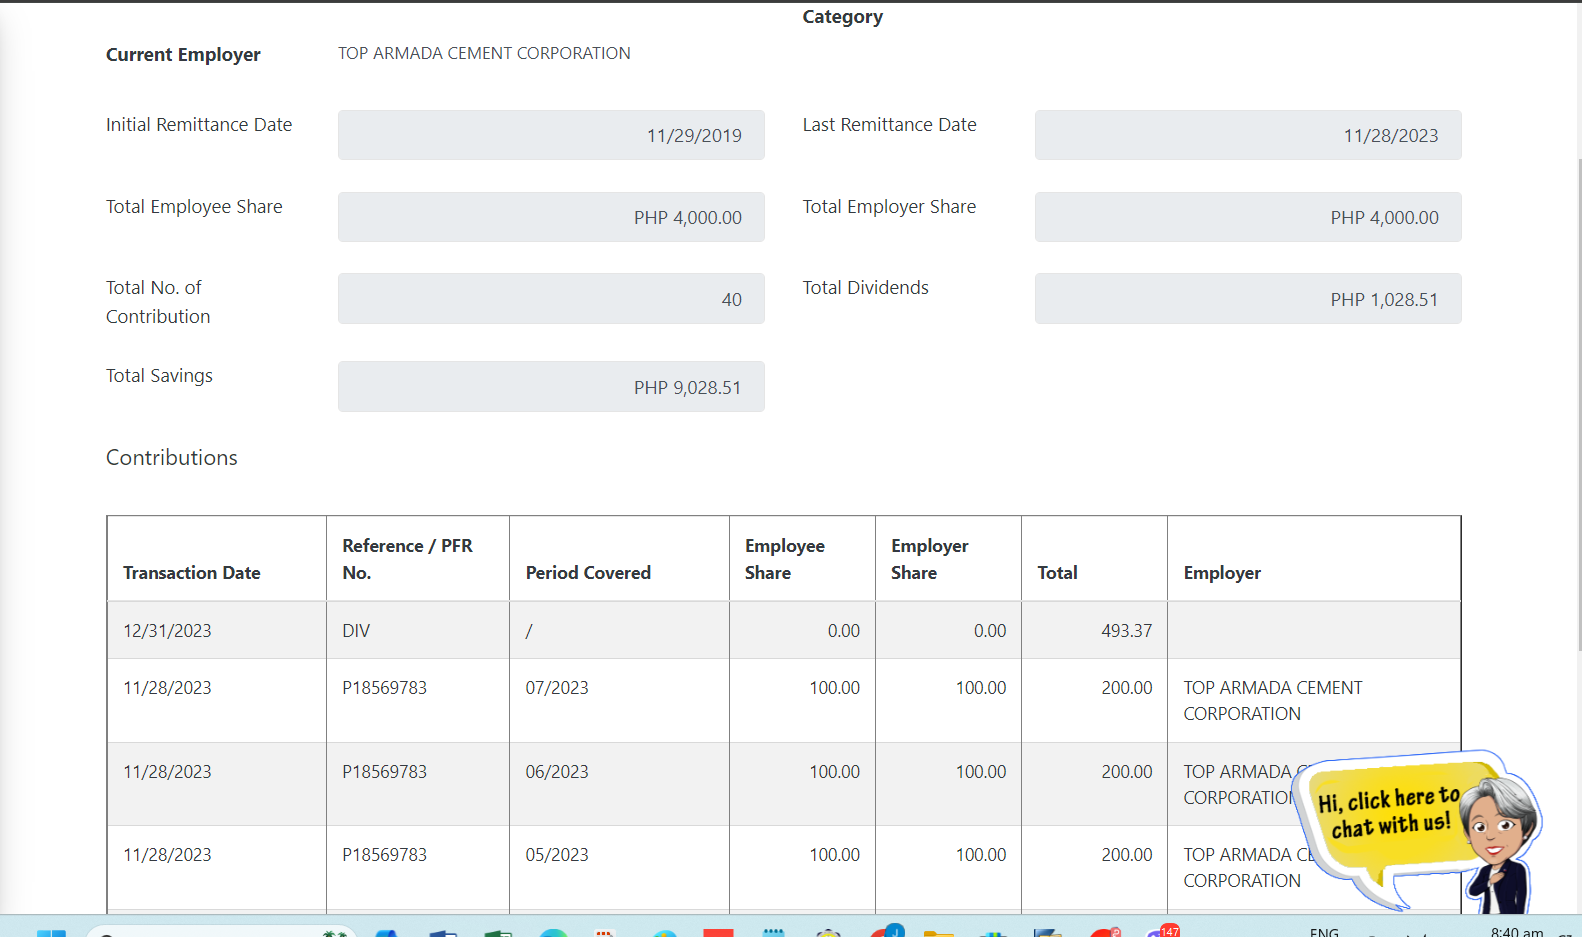1582x937 pixels.
Task: Click the ENG language indicator
Action: tap(1324, 932)
